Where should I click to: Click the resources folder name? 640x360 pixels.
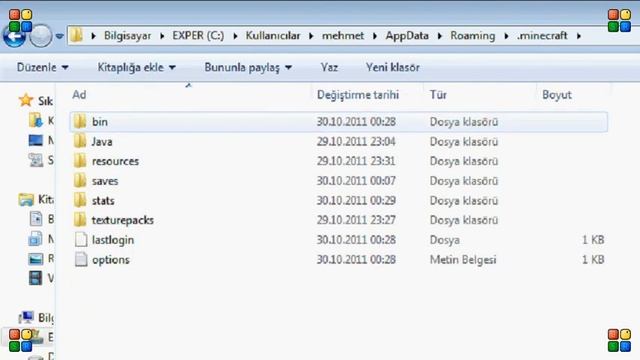pyautogui.click(x=115, y=161)
